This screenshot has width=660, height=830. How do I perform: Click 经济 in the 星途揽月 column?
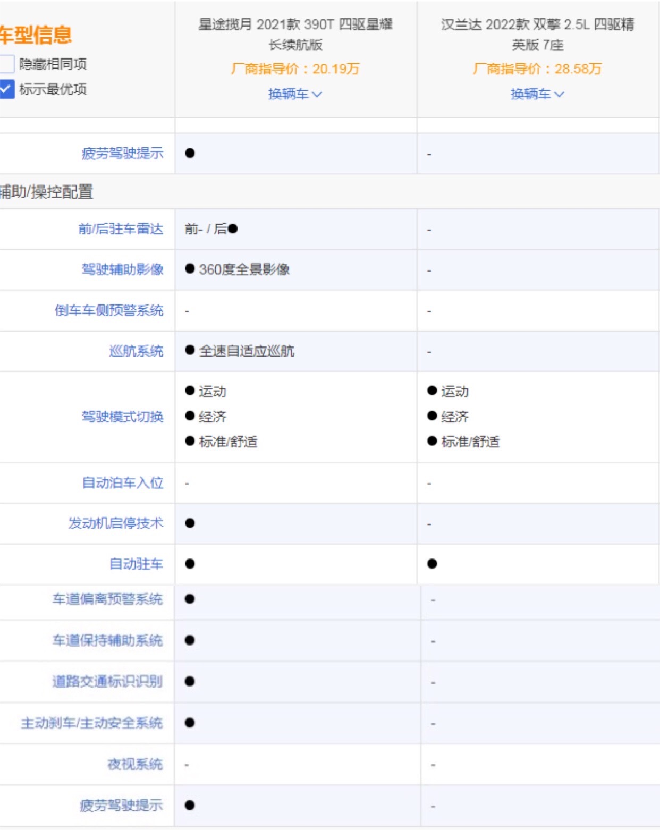(x=212, y=417)
